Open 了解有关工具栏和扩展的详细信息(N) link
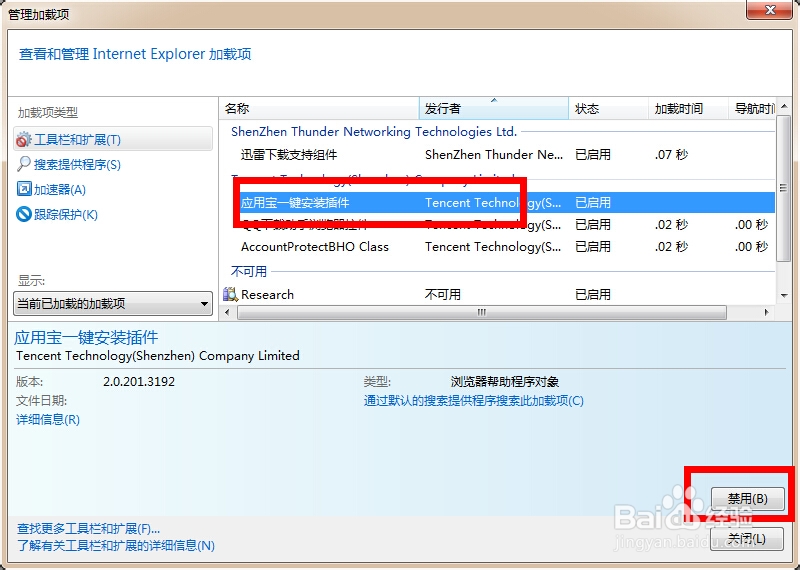 click(116, 546)
